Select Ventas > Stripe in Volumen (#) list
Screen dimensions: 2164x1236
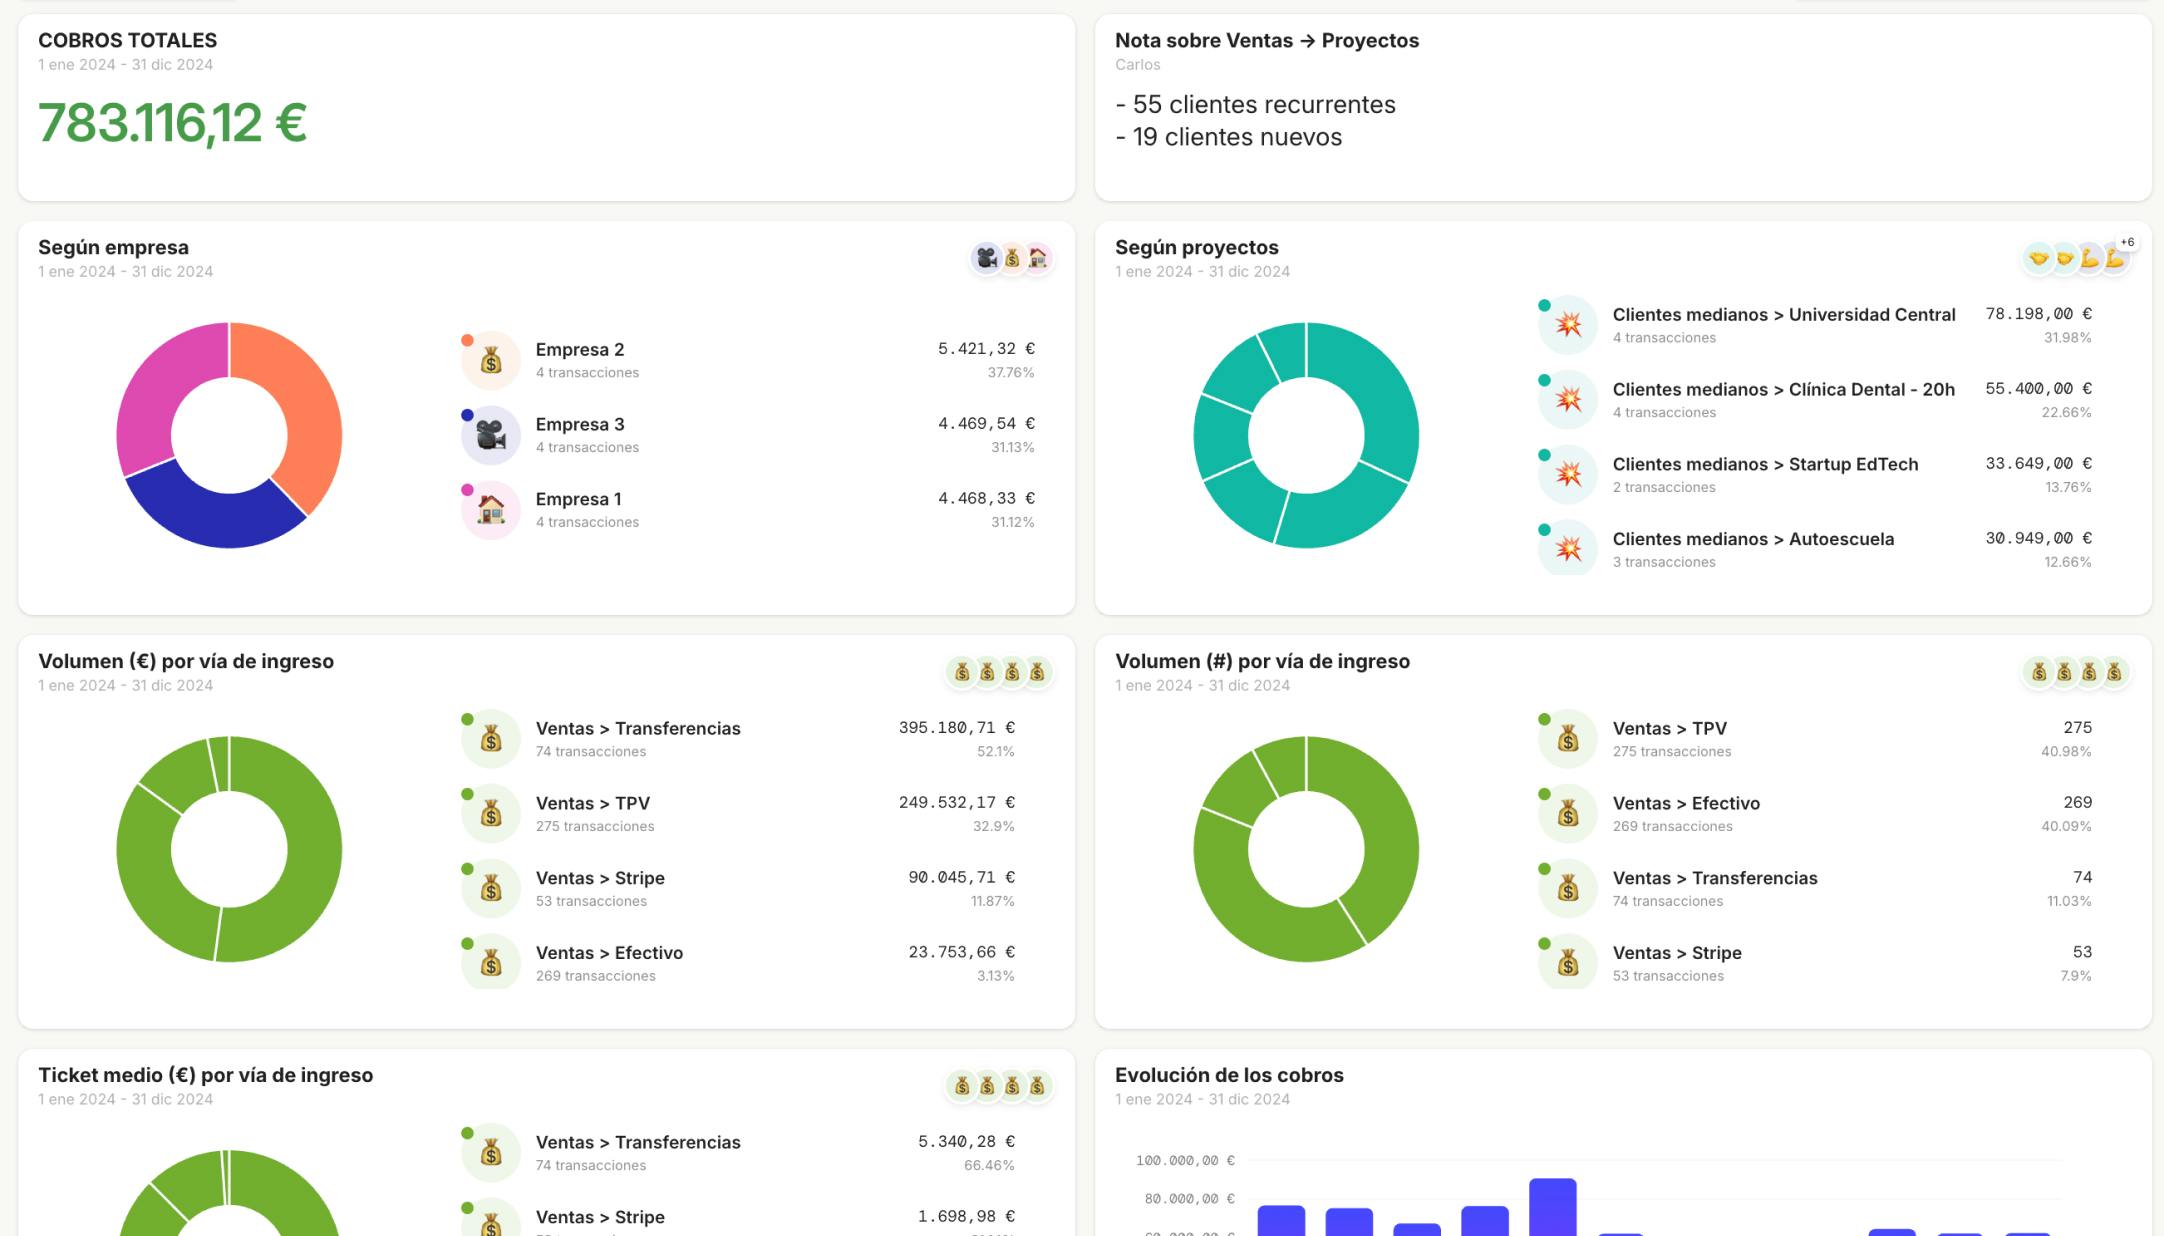coord(1676,953)
